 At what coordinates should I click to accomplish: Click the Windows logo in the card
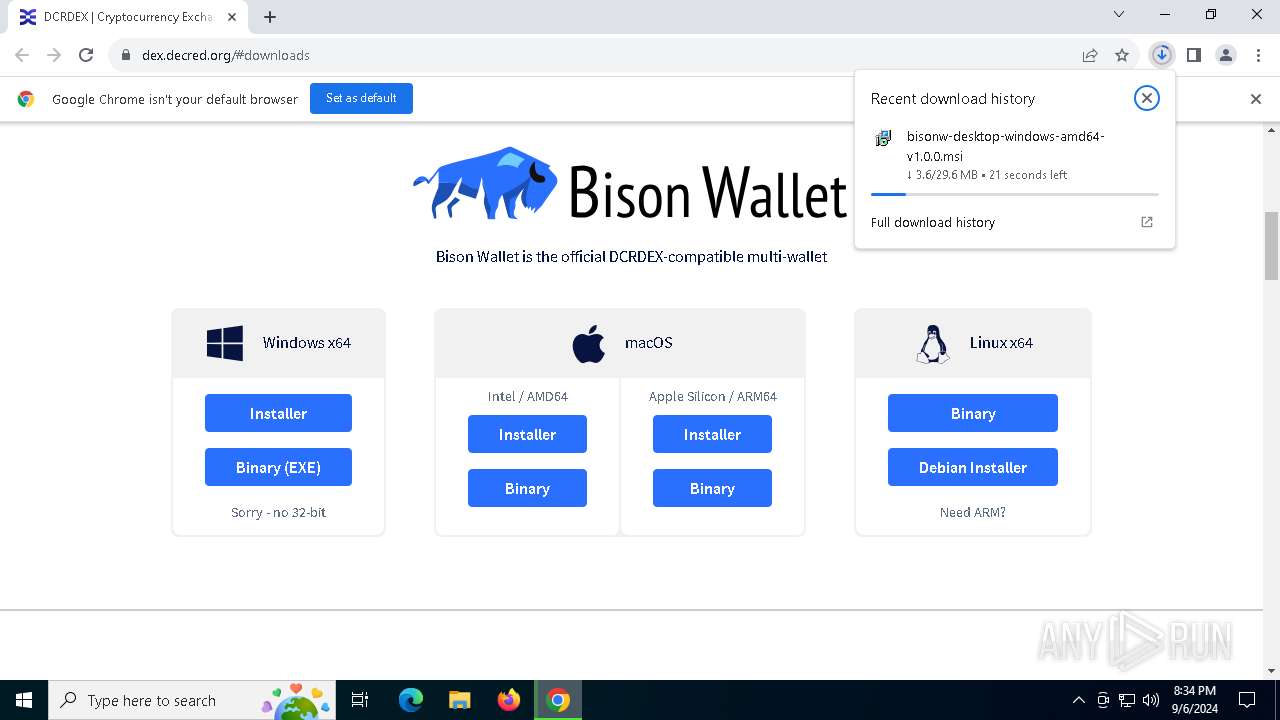pos(225,343)
